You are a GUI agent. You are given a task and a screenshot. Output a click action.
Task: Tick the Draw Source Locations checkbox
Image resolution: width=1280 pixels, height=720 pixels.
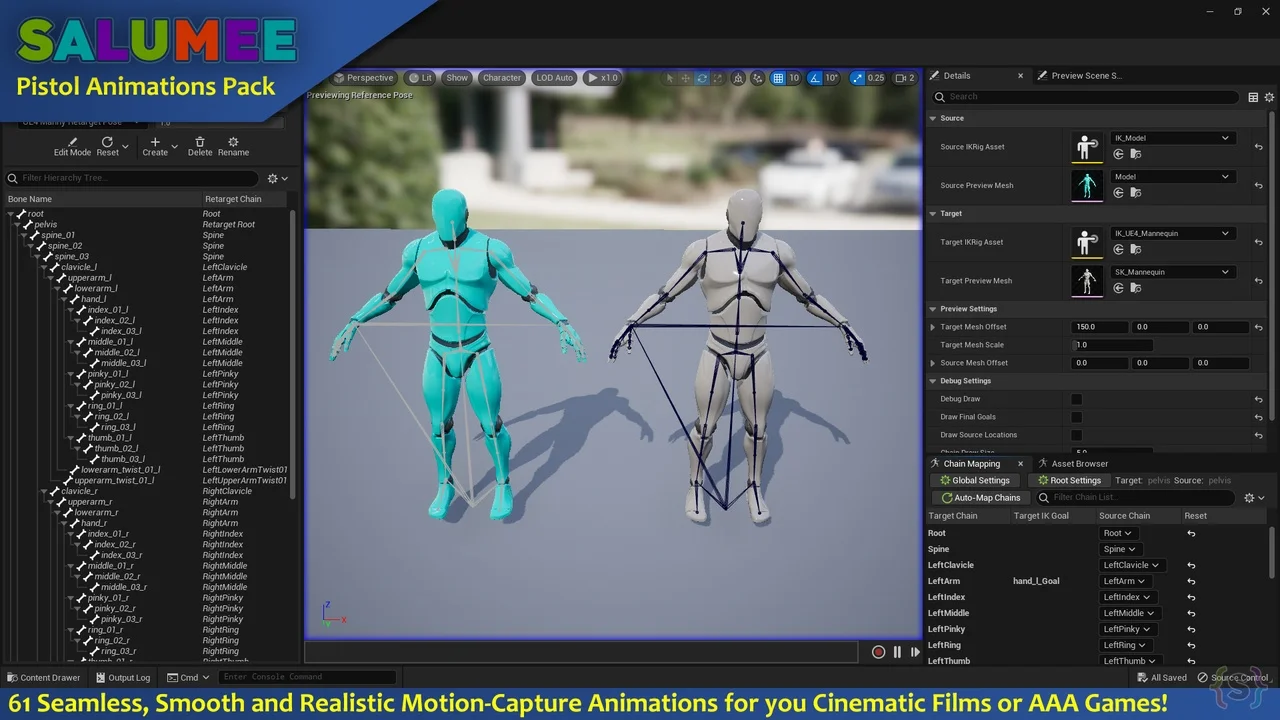coord(1077,435)
